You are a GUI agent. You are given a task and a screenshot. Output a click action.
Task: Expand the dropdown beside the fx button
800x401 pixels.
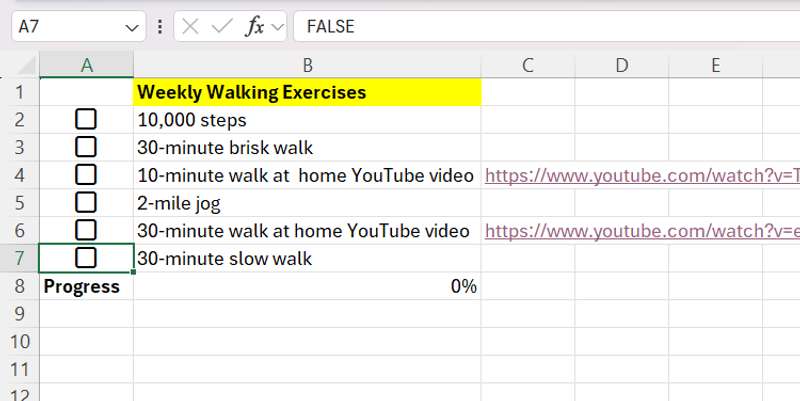pos(277,27)
